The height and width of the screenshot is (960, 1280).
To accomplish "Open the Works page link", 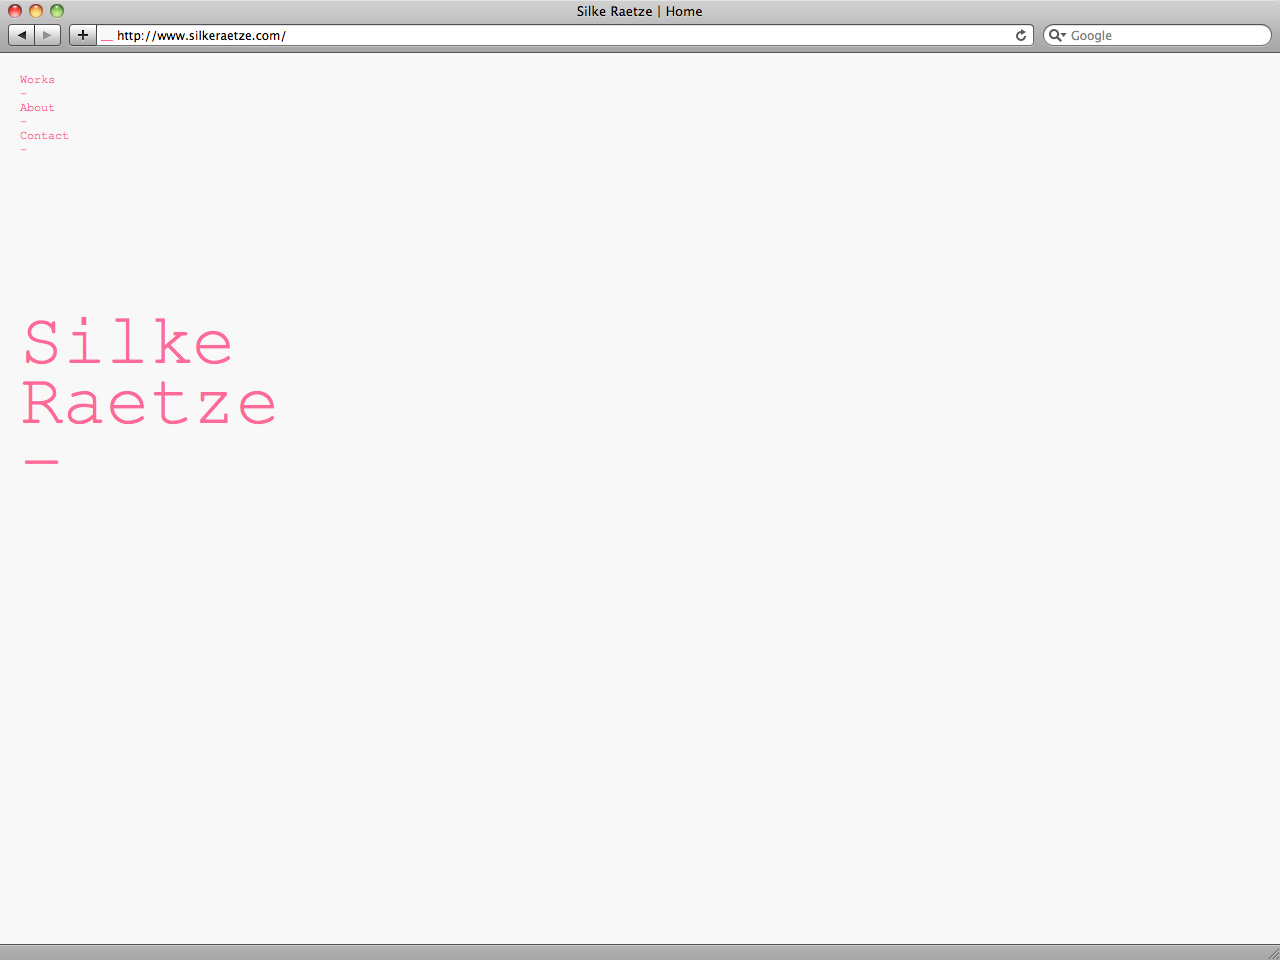I will (37, 80).
